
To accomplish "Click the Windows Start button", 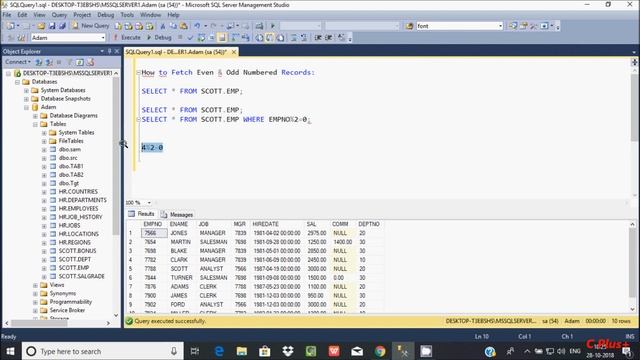I will tap(10, 351).
